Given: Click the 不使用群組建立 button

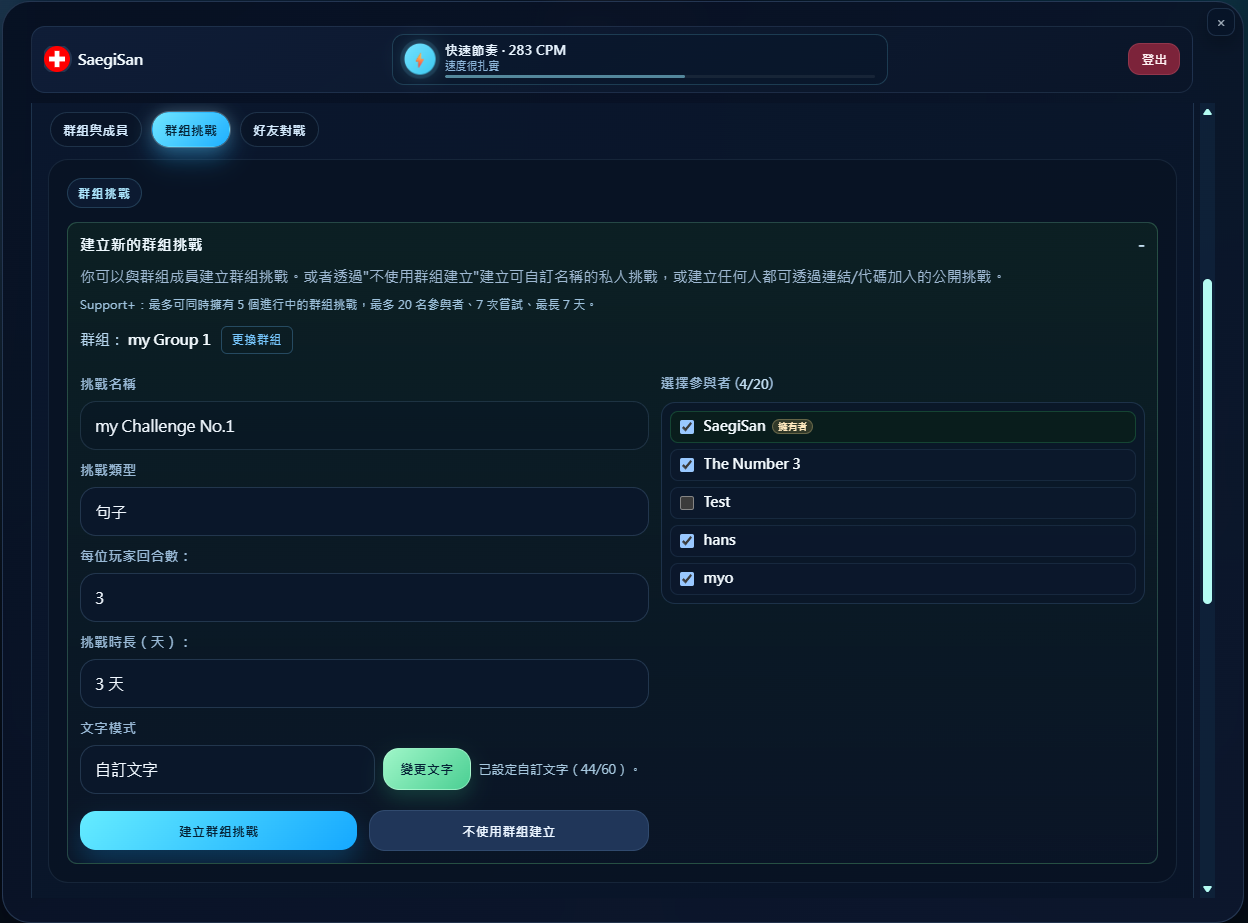Looking at the screenshot, I should point(509,830).
